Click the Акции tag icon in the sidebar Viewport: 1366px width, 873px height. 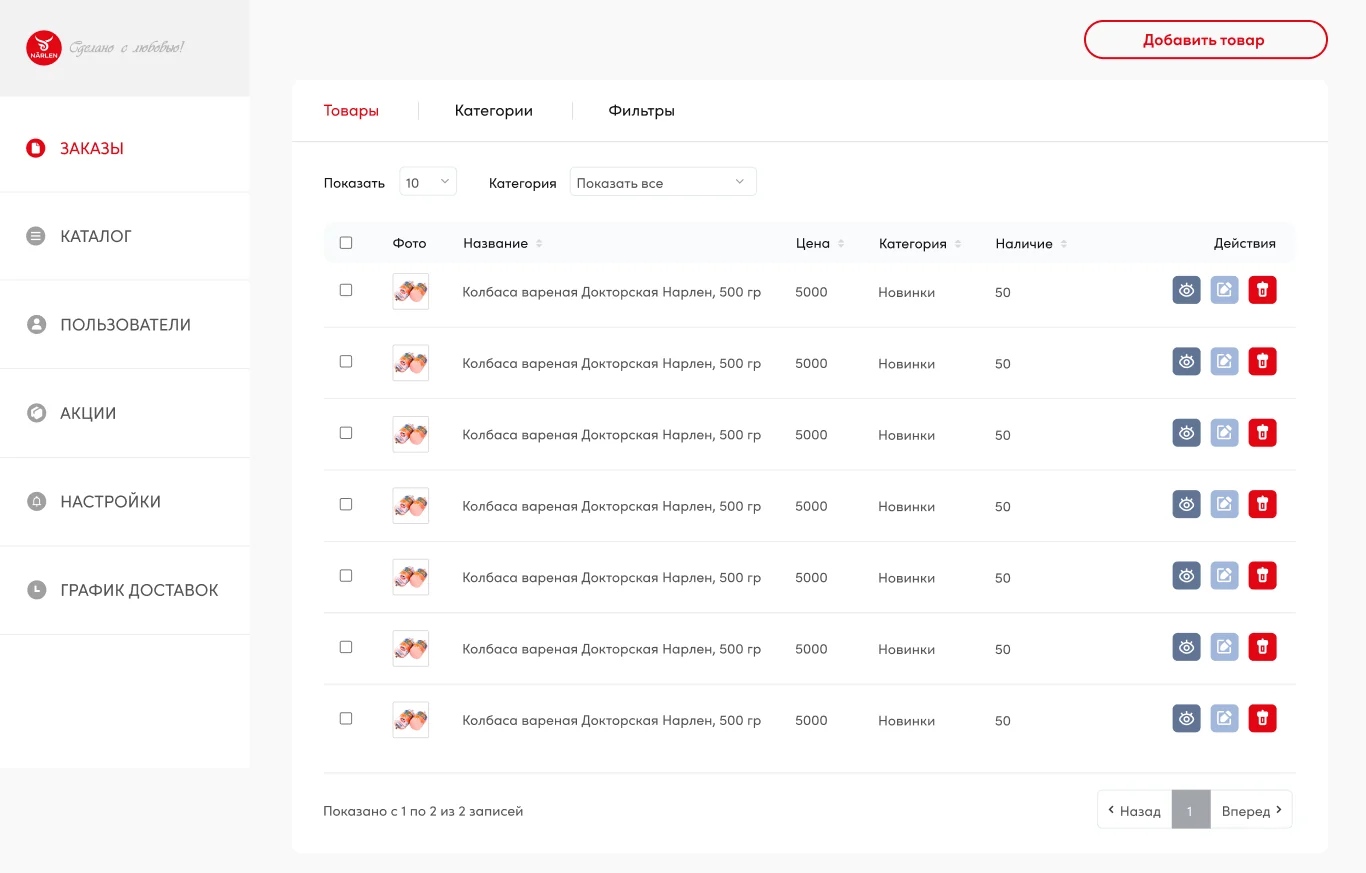click(36, 413)
